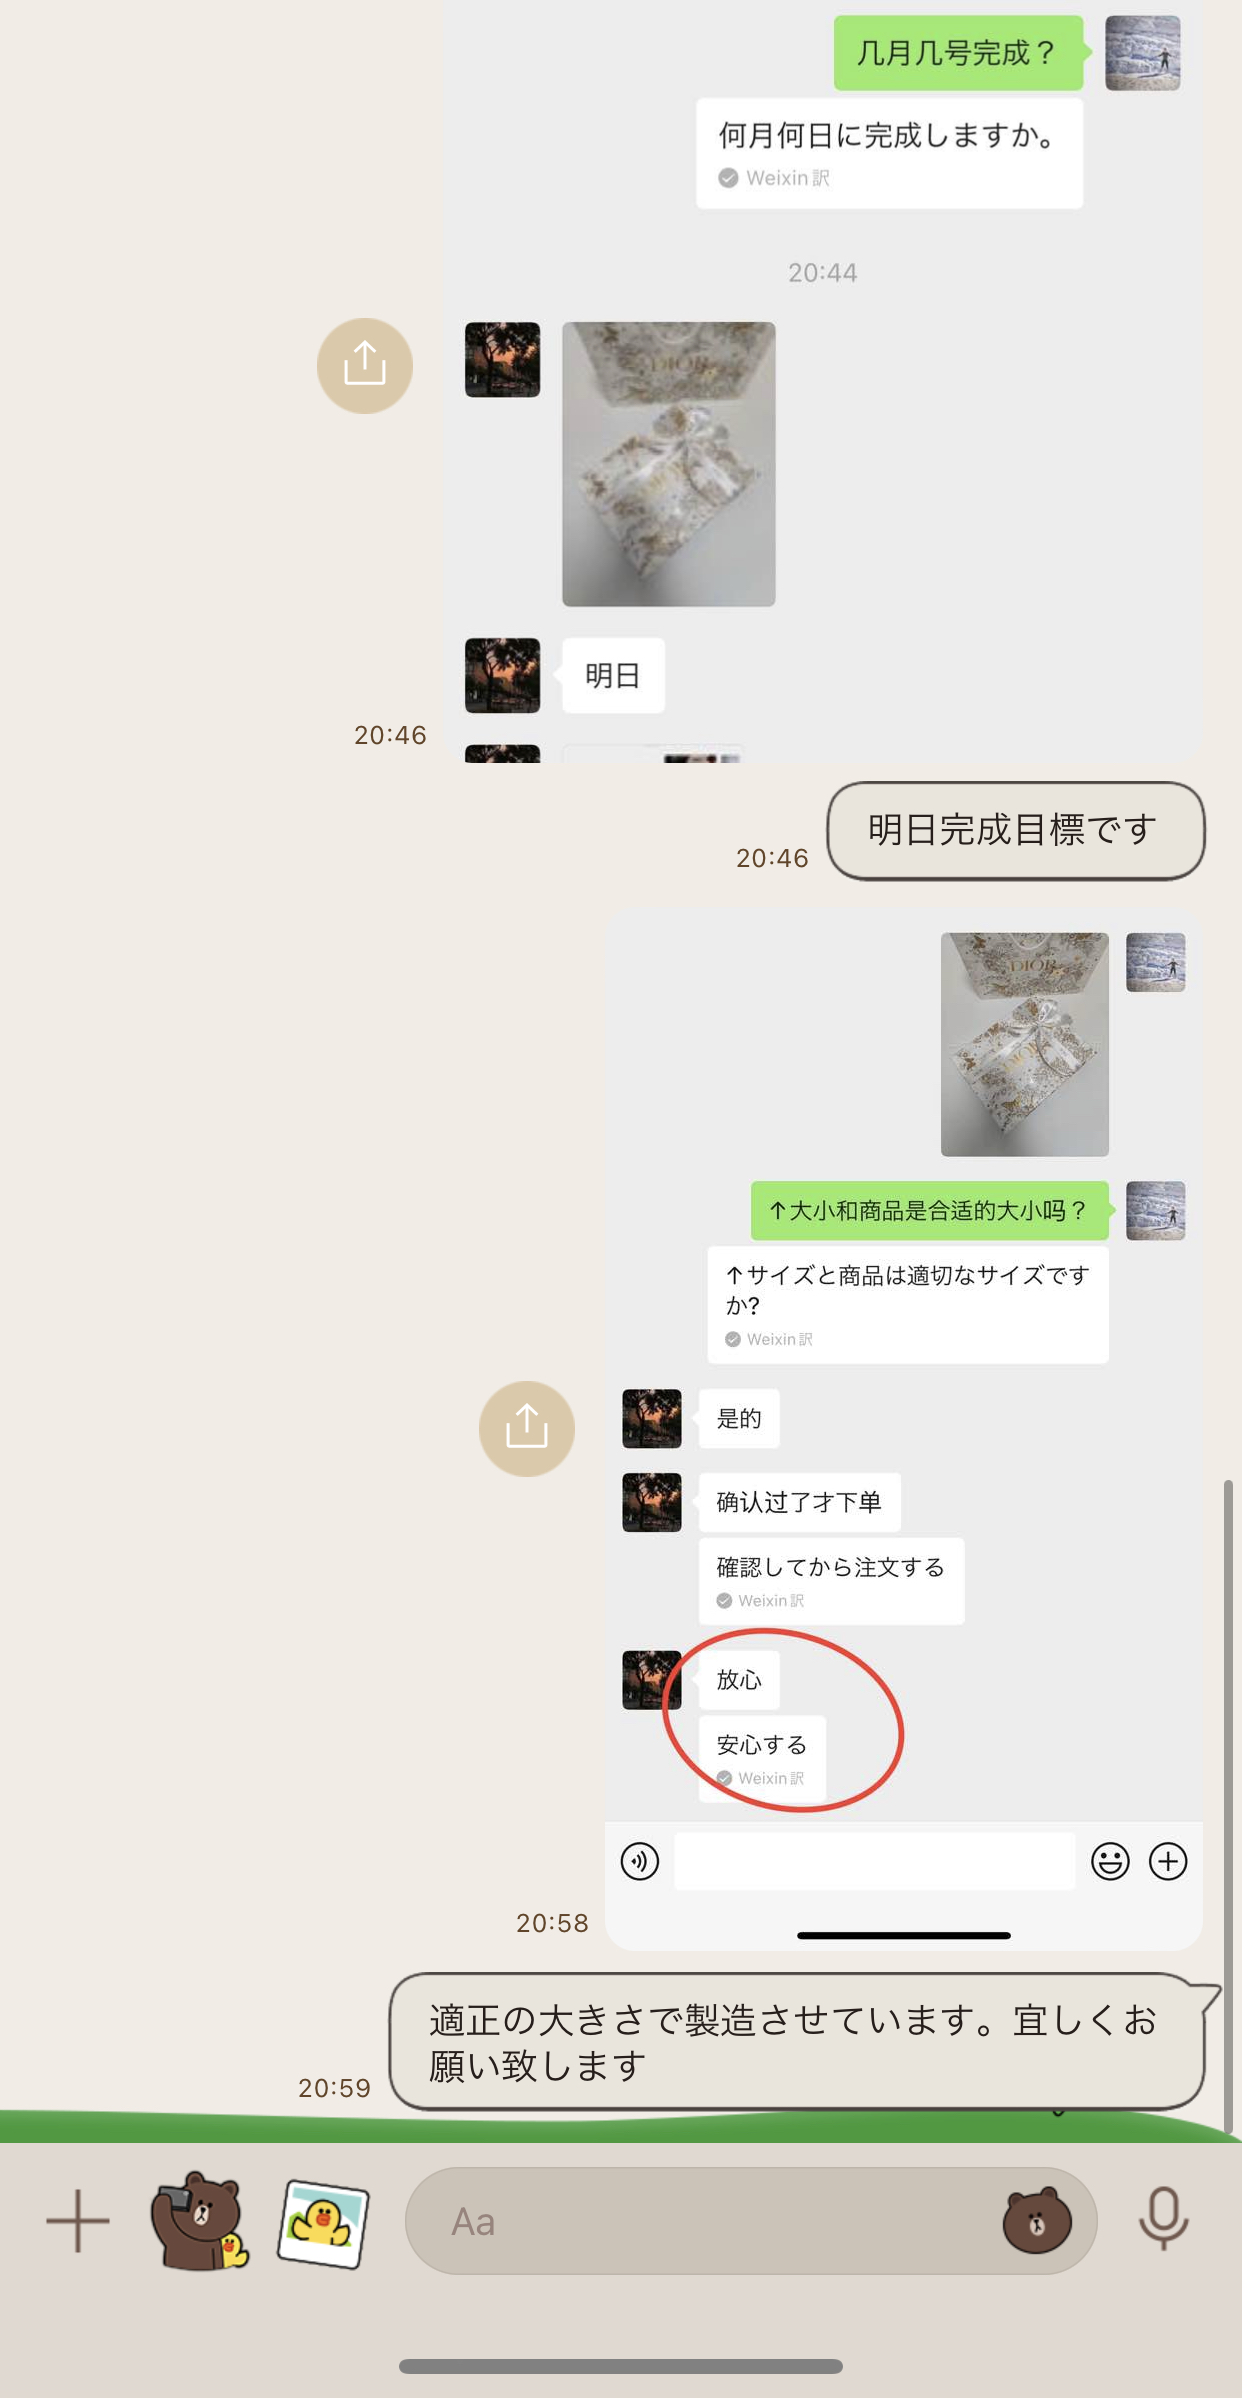Open camera with Brown bear icon

coord(199,2220)
